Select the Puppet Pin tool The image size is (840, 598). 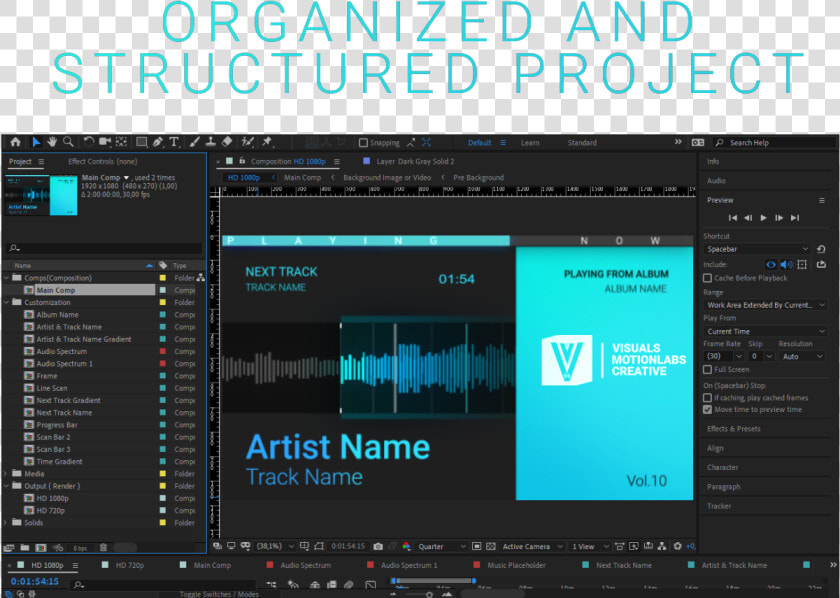point(267,142)
